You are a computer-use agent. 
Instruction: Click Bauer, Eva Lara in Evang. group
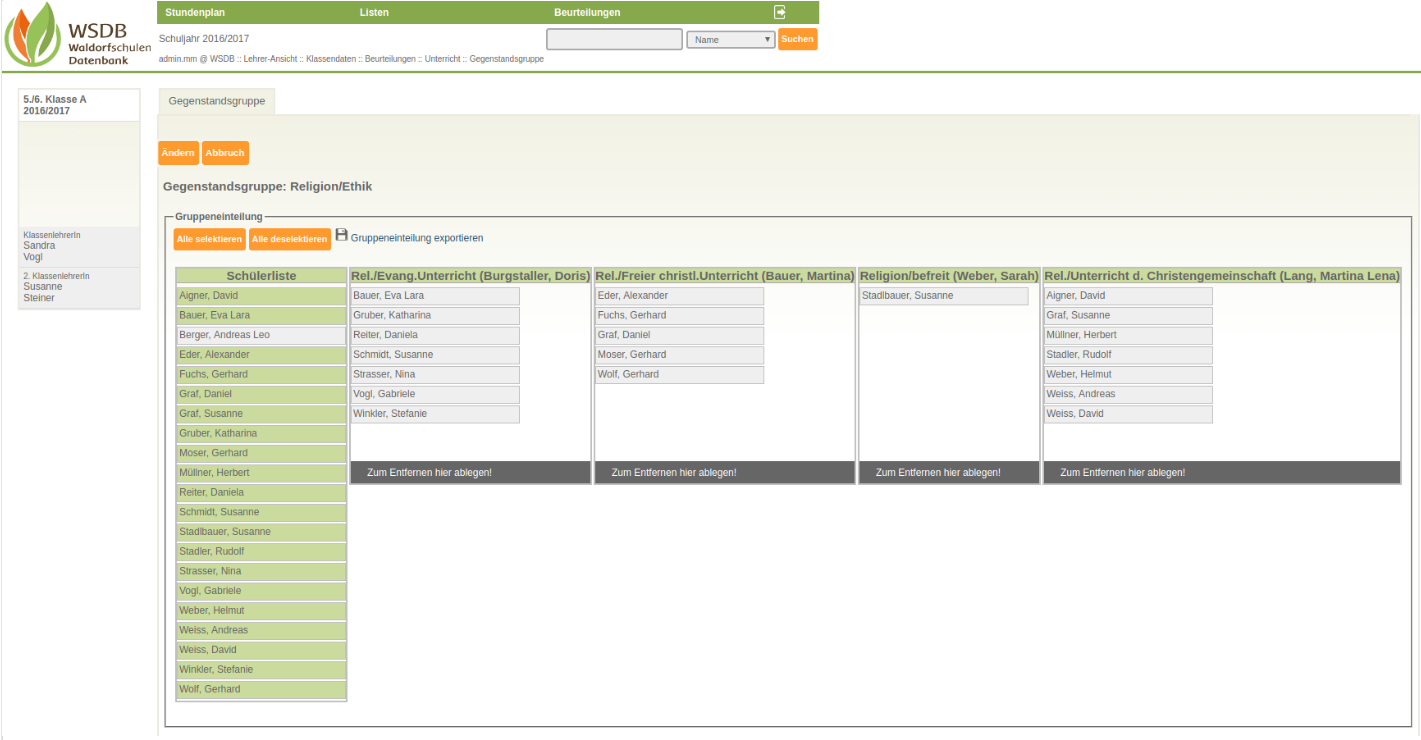tap(435, 296)
